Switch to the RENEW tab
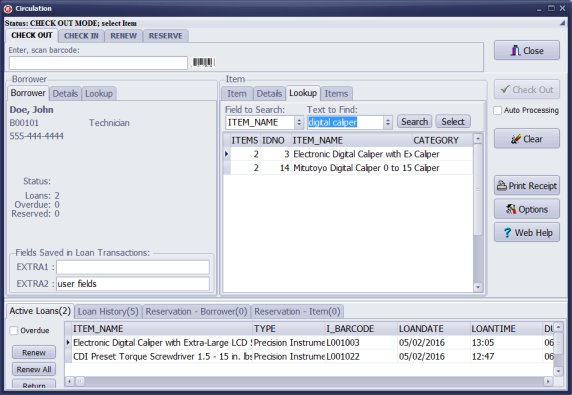This screenshot has height=395, width=572. click(x=123, y=36)
